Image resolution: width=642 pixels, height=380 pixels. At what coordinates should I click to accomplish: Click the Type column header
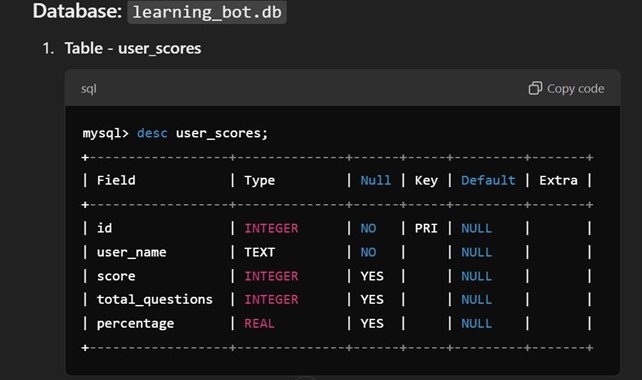(260, 181)
